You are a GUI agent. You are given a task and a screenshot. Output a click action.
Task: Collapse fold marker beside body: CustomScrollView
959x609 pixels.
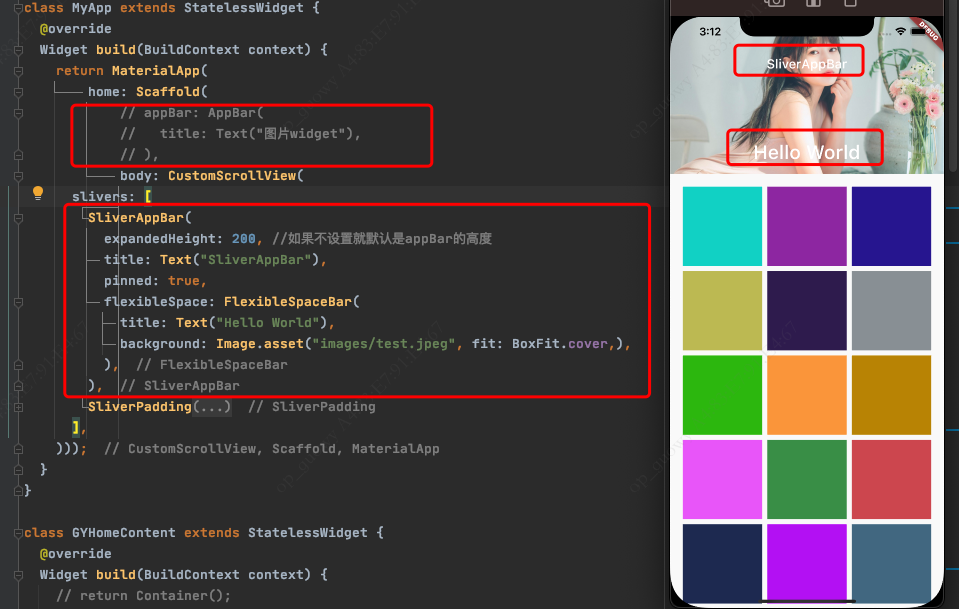point(18,176)
